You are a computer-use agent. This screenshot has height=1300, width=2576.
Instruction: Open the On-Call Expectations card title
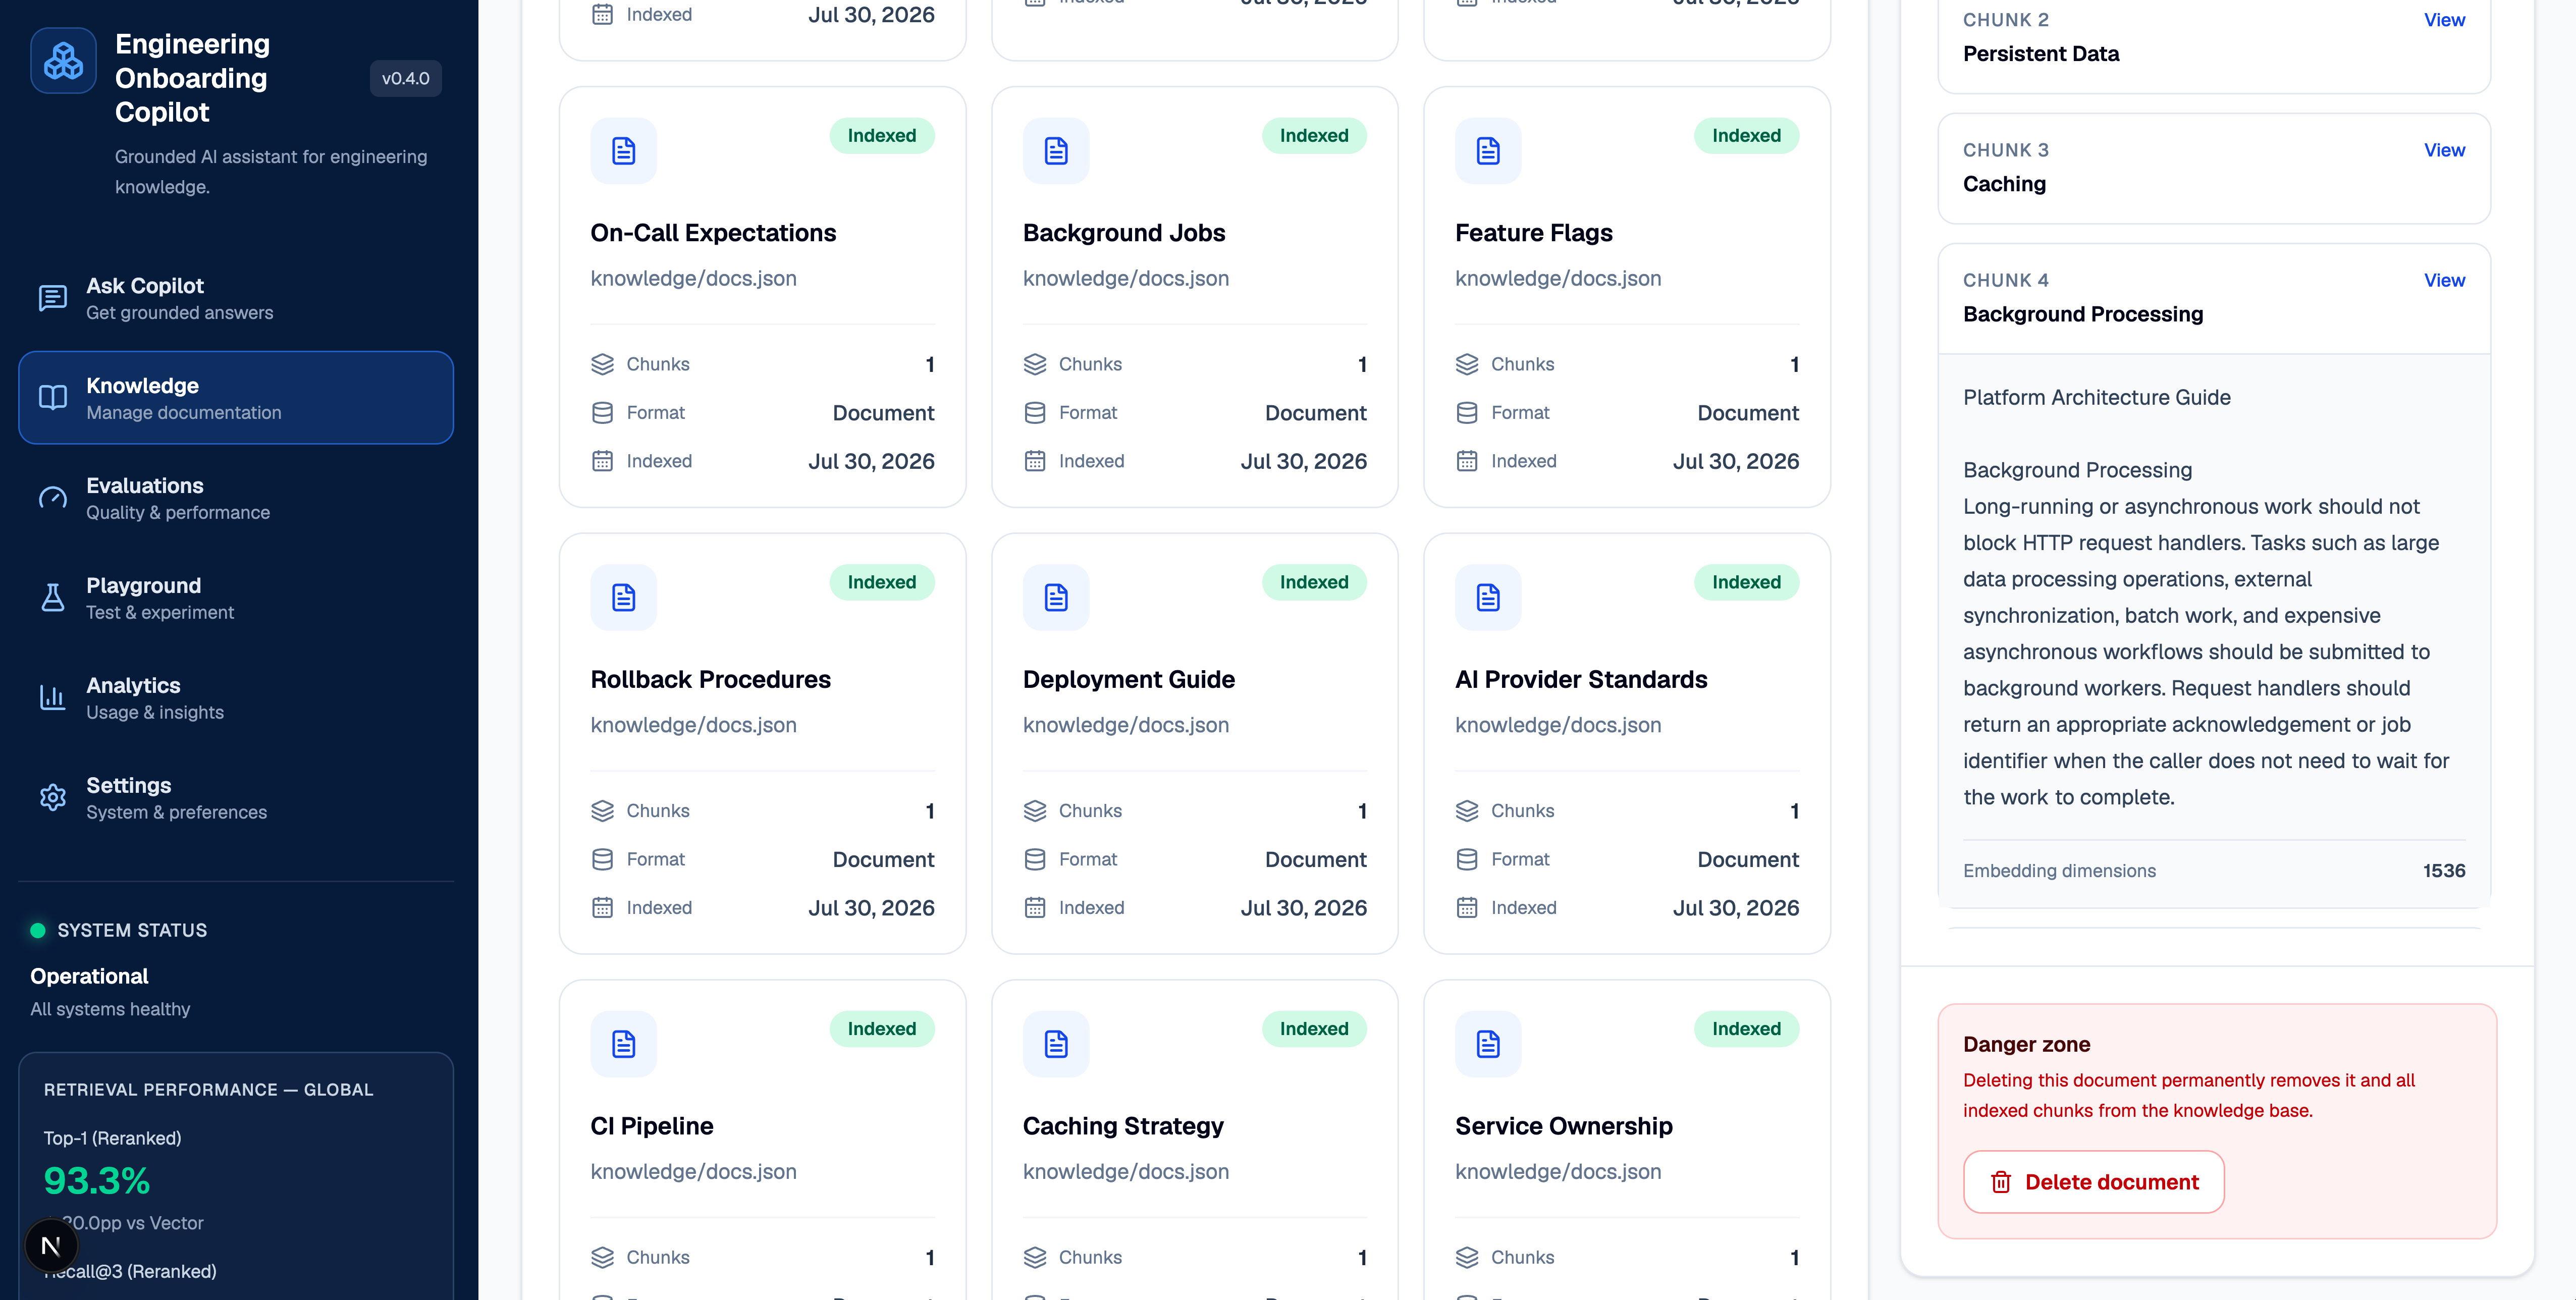click(713, 233)
